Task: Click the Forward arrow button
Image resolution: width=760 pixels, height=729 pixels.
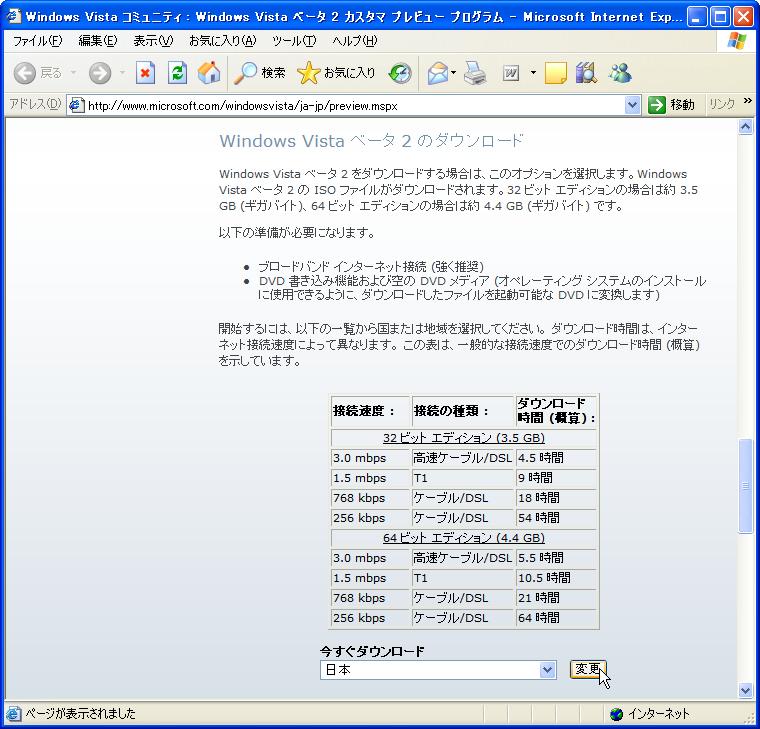Action: pyautogui.click(x=100, y=73)
